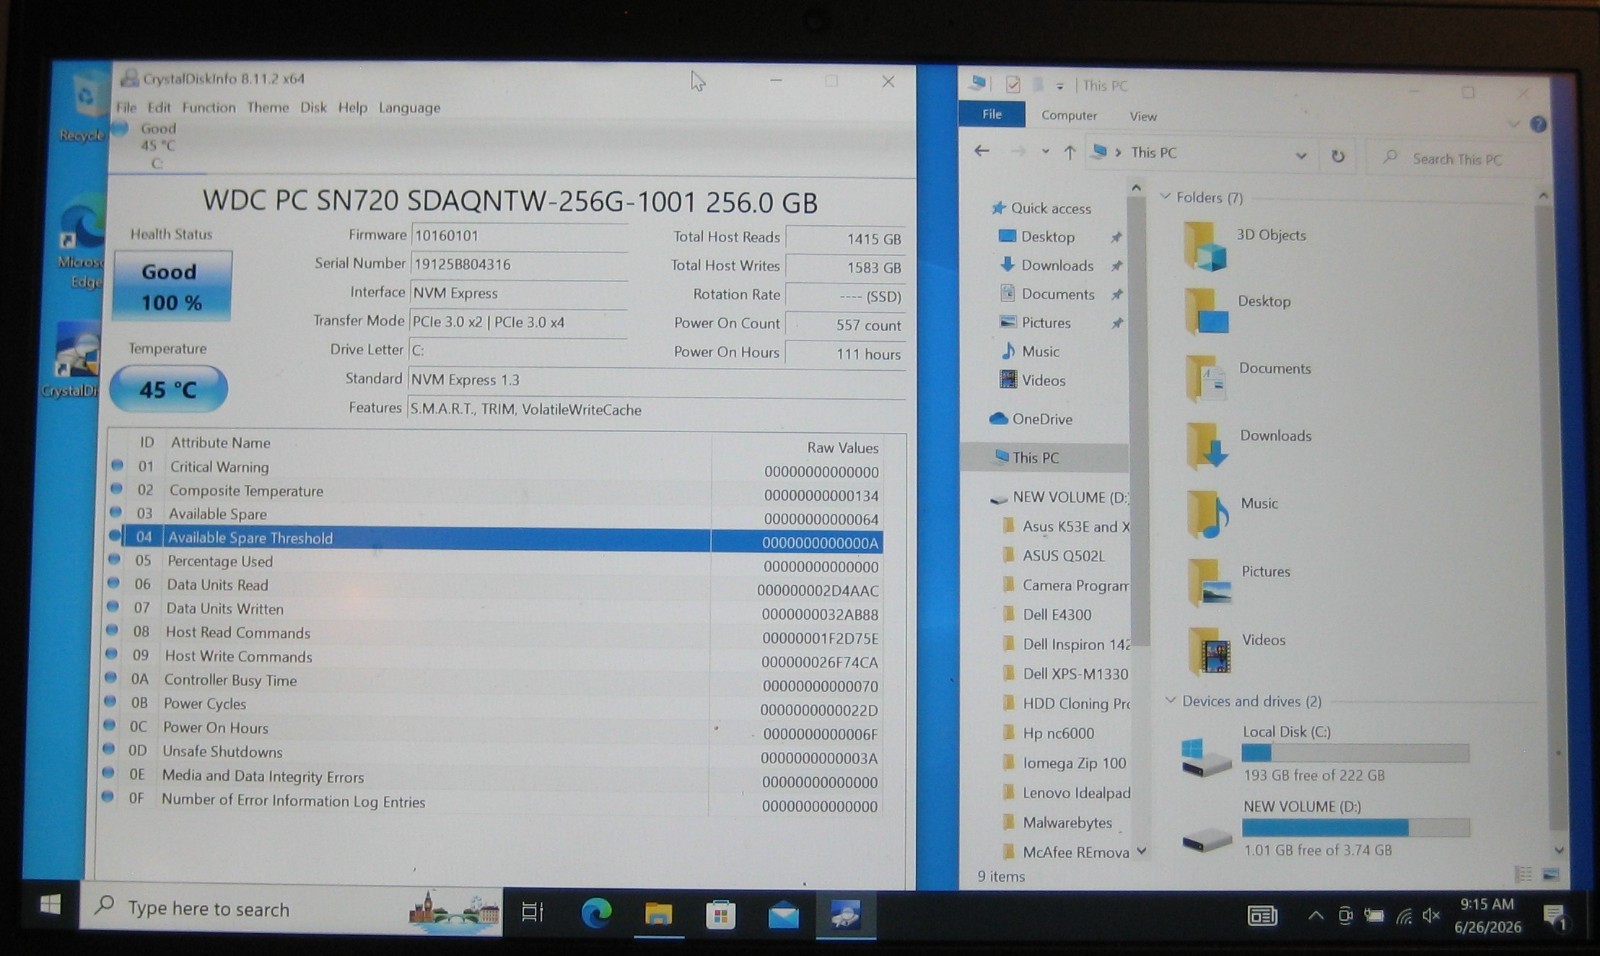Open Downloads in Quick access

click(x=1056, y=266)
